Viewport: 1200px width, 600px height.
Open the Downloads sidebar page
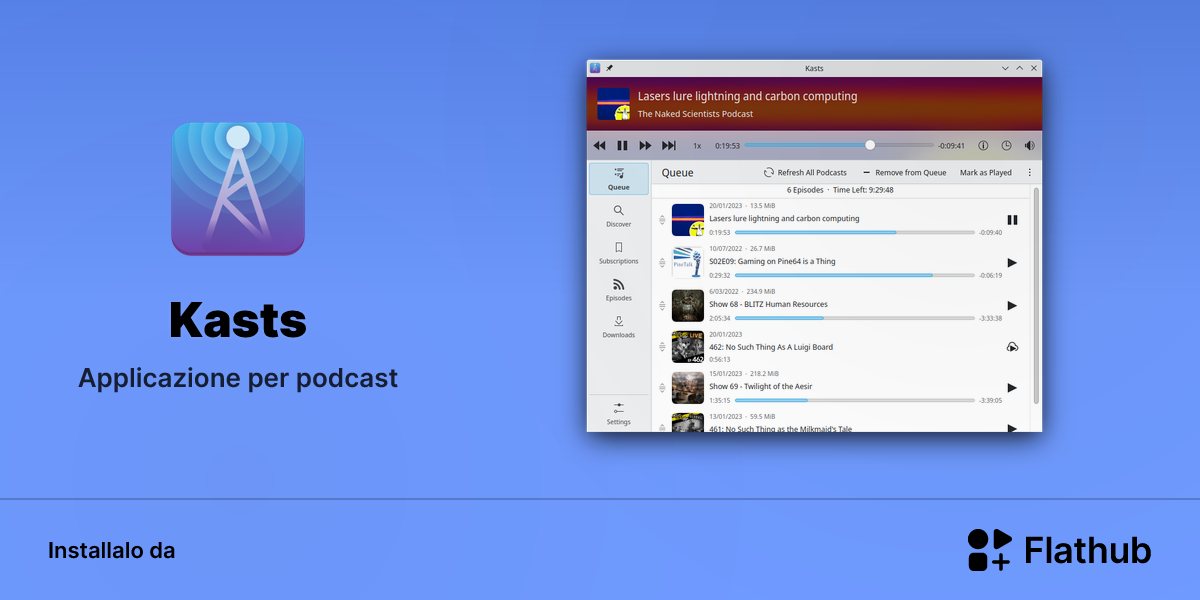pyautogui.click(x=619, y=327)
